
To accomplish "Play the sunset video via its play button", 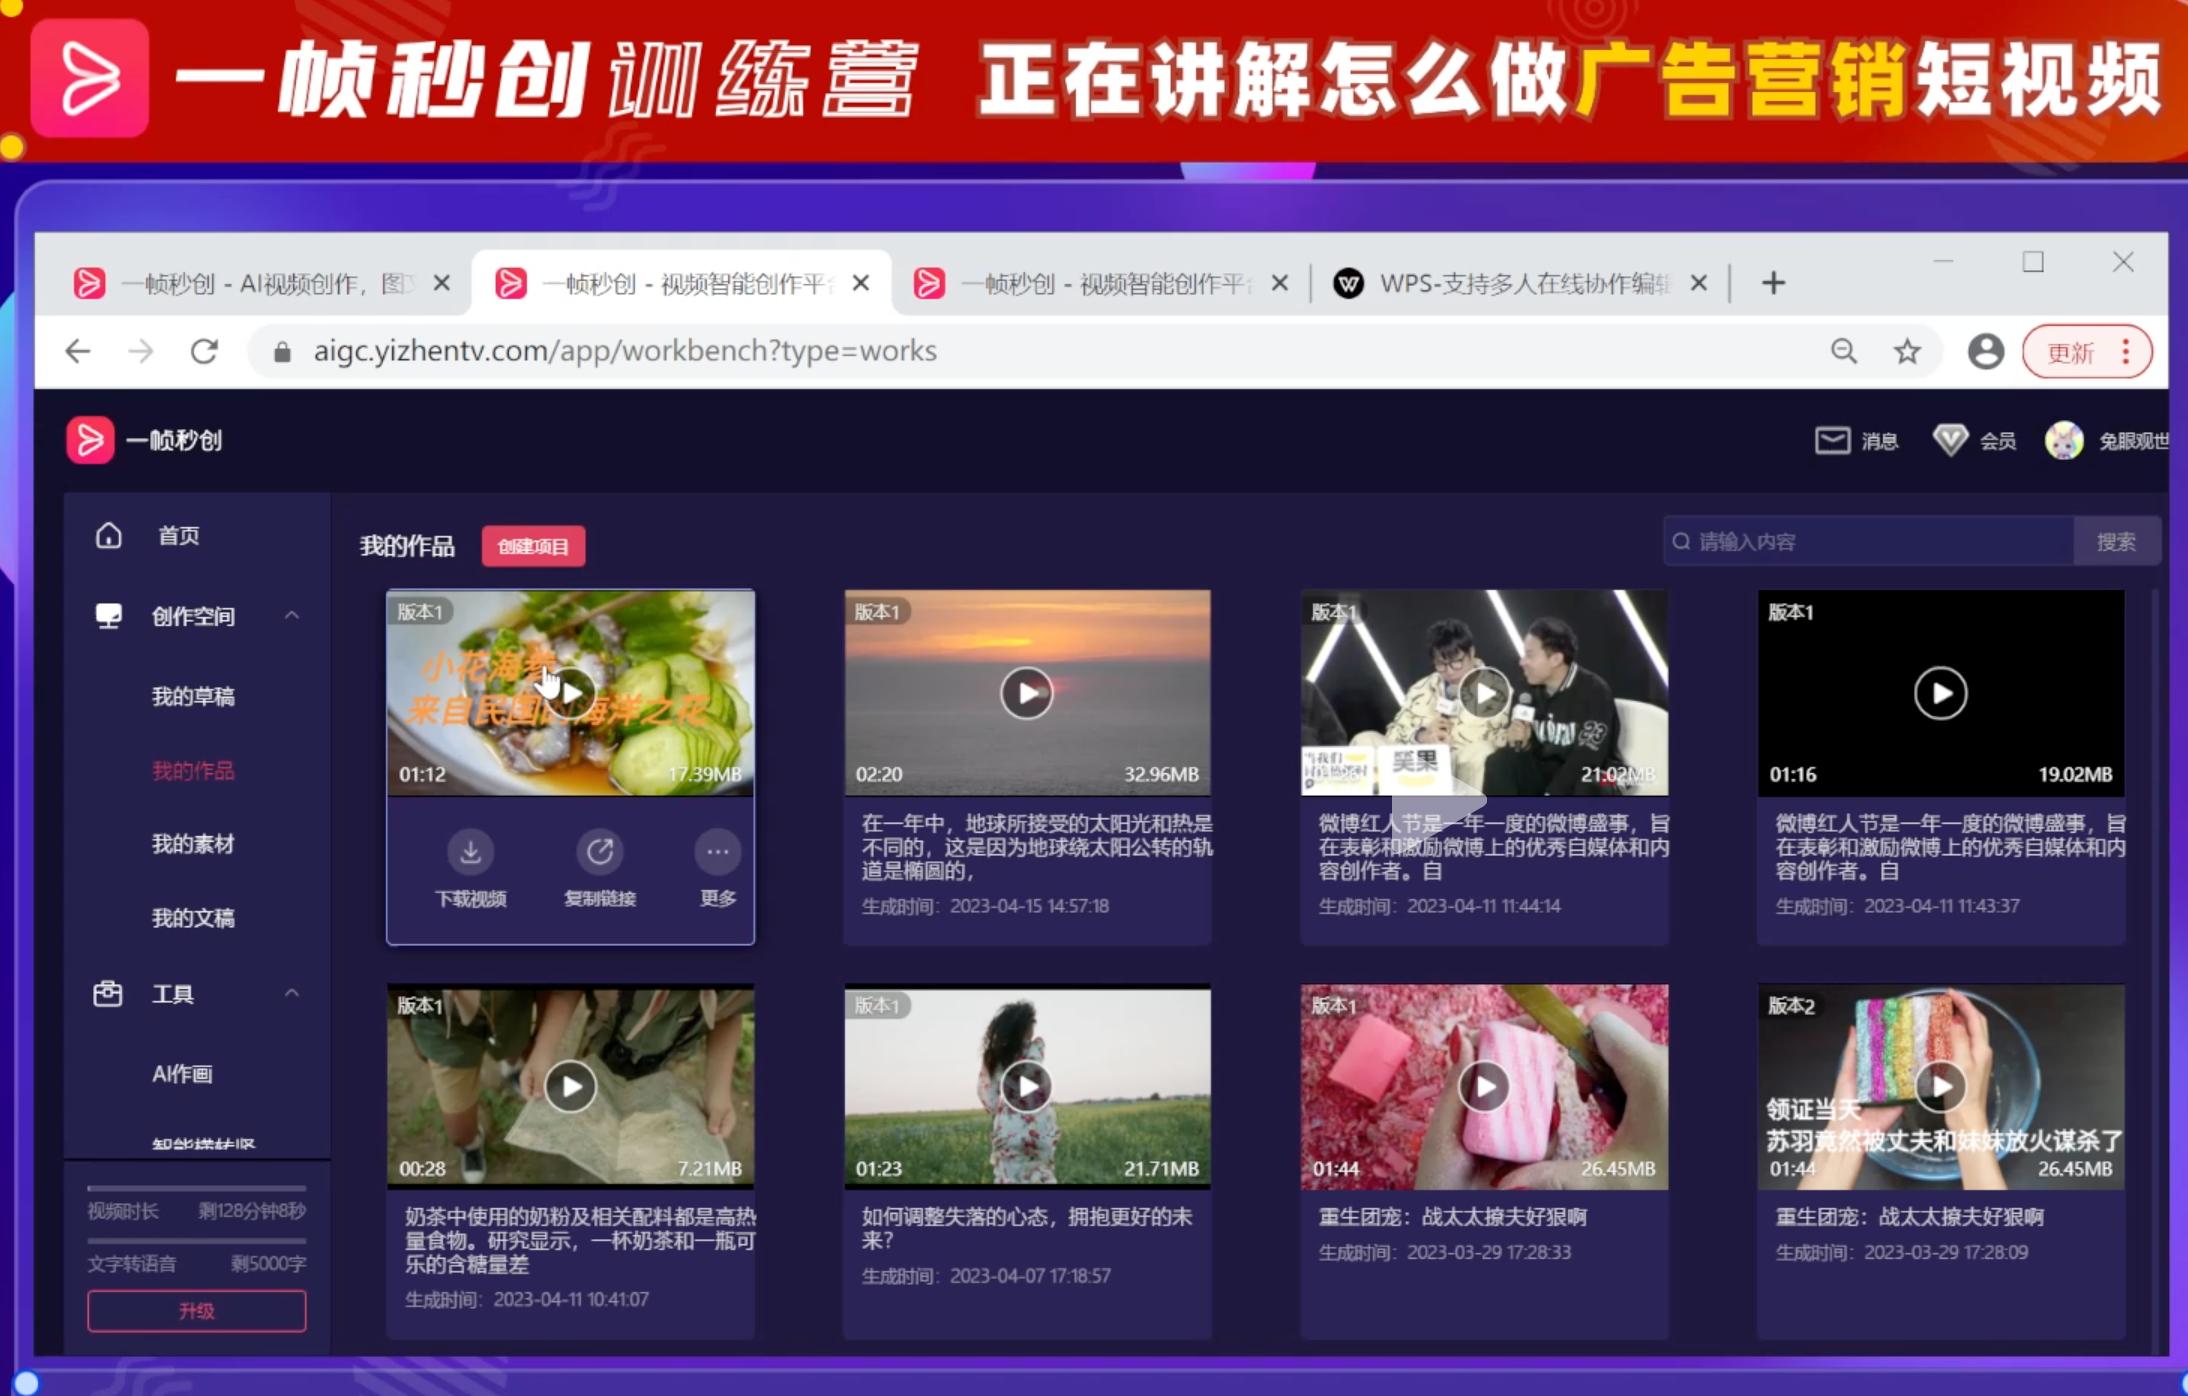I will (1026, 692).
